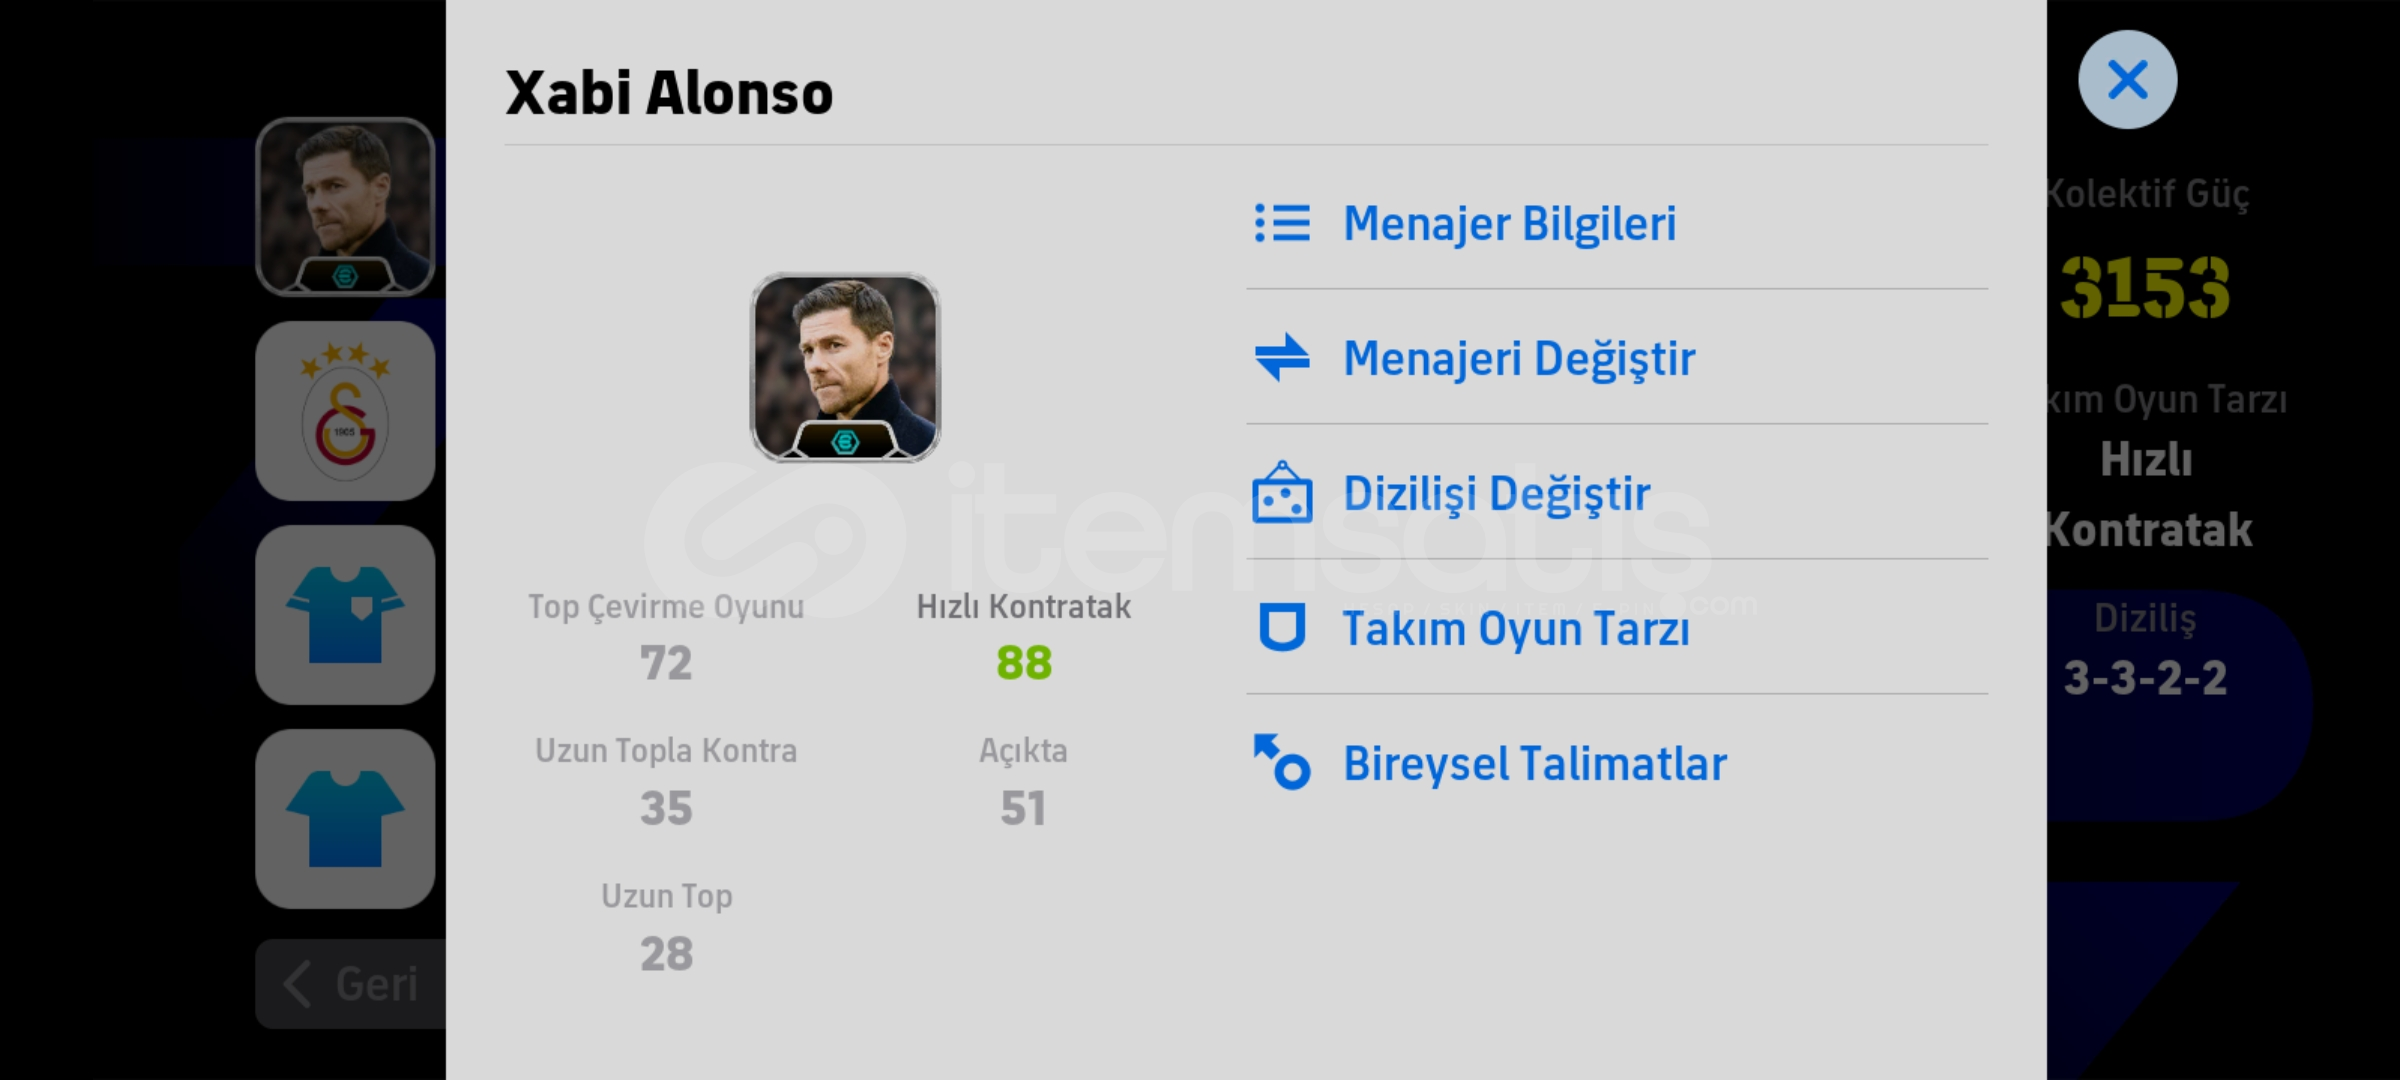Choose Dizilişi Değiştir text option

(1496, 493)
